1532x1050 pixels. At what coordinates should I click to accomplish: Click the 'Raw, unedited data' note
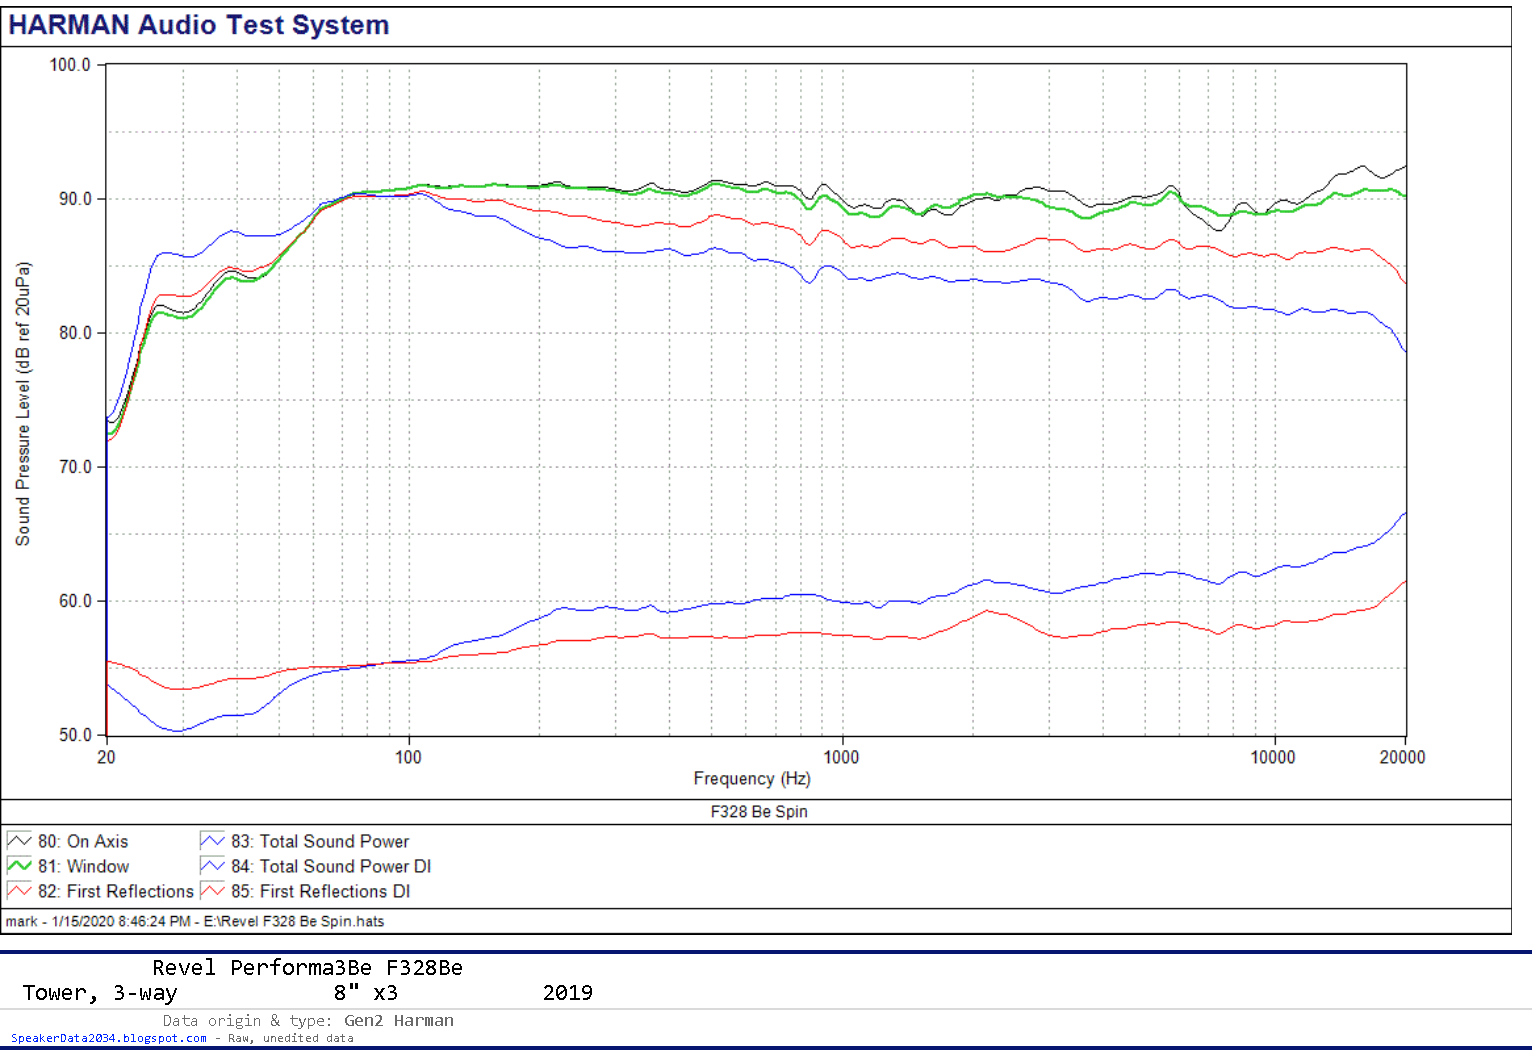click(x=291, y=1038)
